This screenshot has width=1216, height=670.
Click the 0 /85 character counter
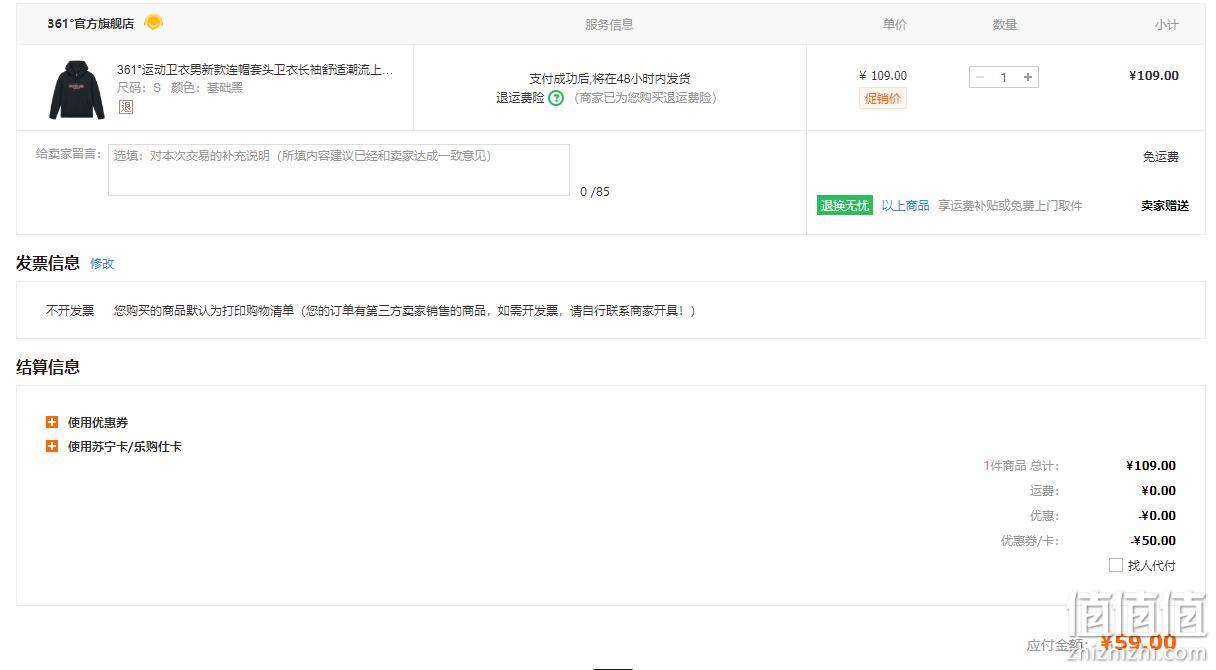[595, 192]
